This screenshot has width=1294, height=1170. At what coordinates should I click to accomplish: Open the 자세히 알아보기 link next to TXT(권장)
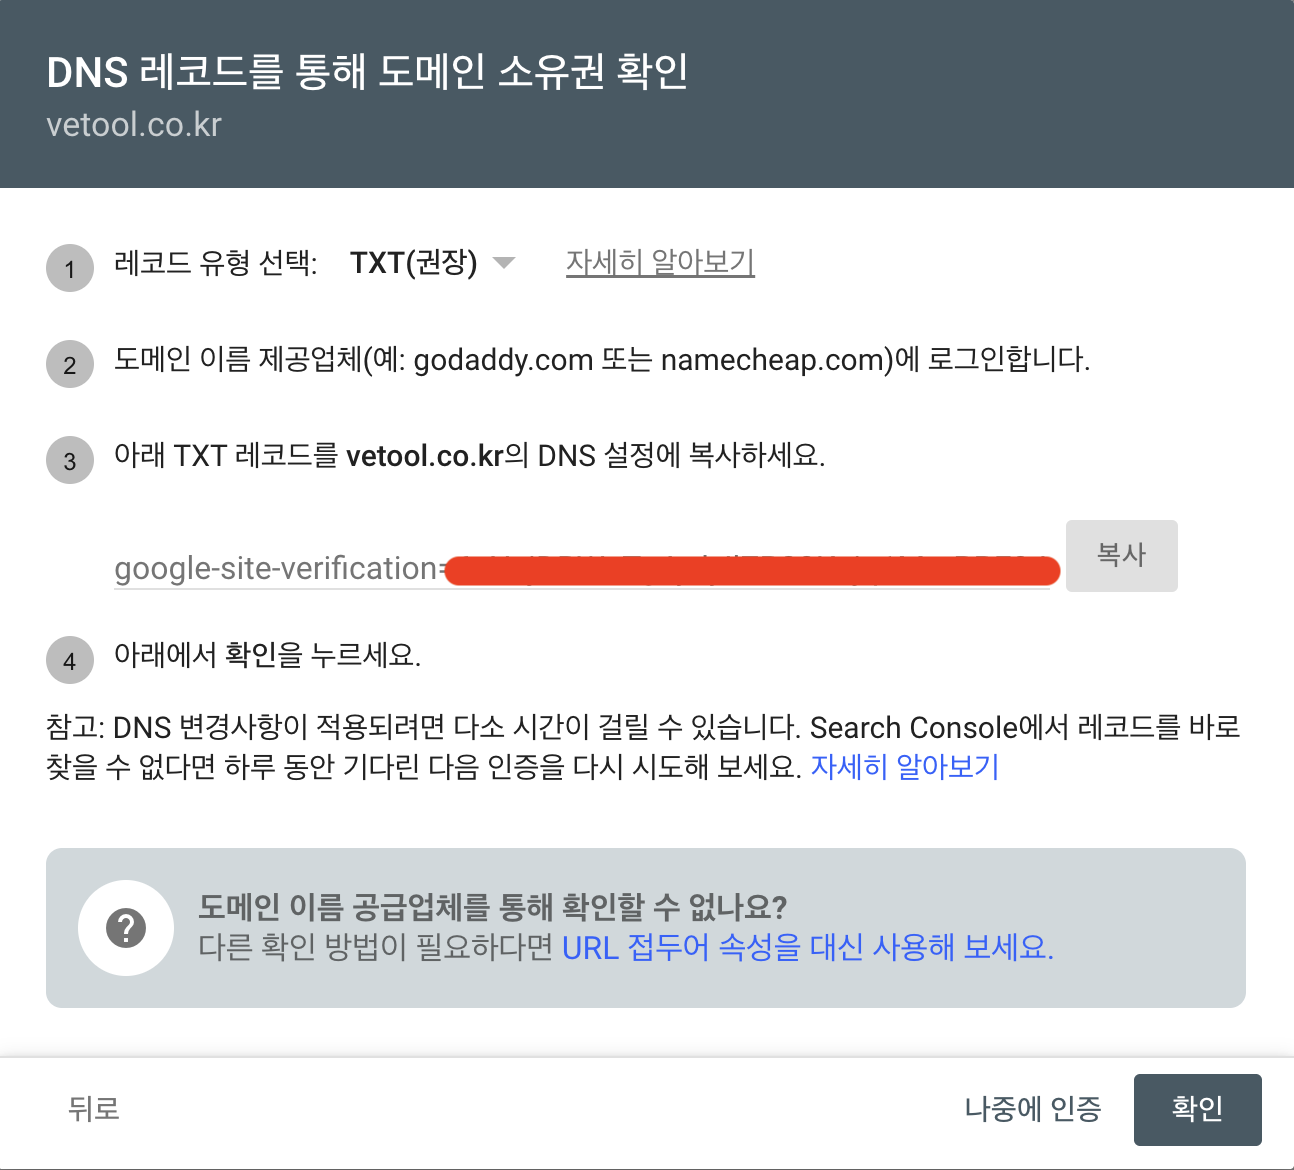click(x=660, y=261)
